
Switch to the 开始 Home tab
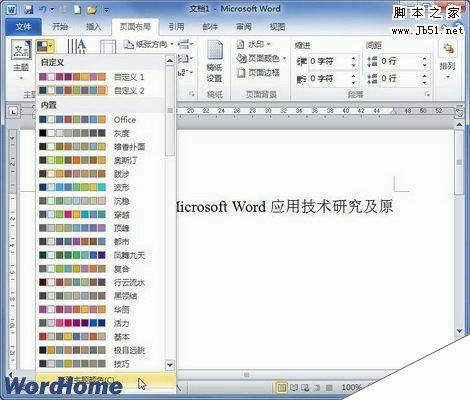[x=60, y=27]
